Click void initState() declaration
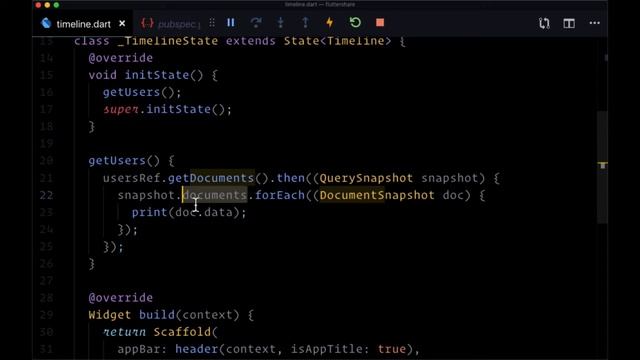Screen dimensions: 640x360 [x=146, y=75]
